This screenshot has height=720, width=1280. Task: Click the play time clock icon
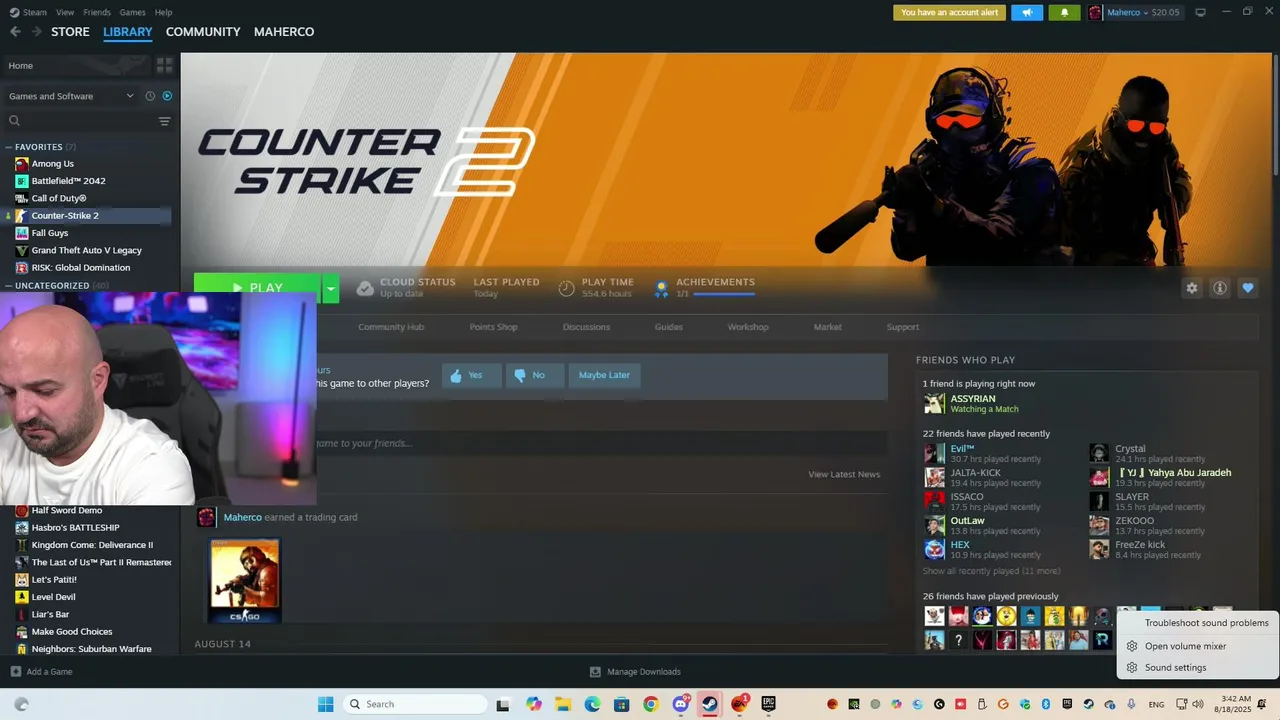(x=567, y=288)
